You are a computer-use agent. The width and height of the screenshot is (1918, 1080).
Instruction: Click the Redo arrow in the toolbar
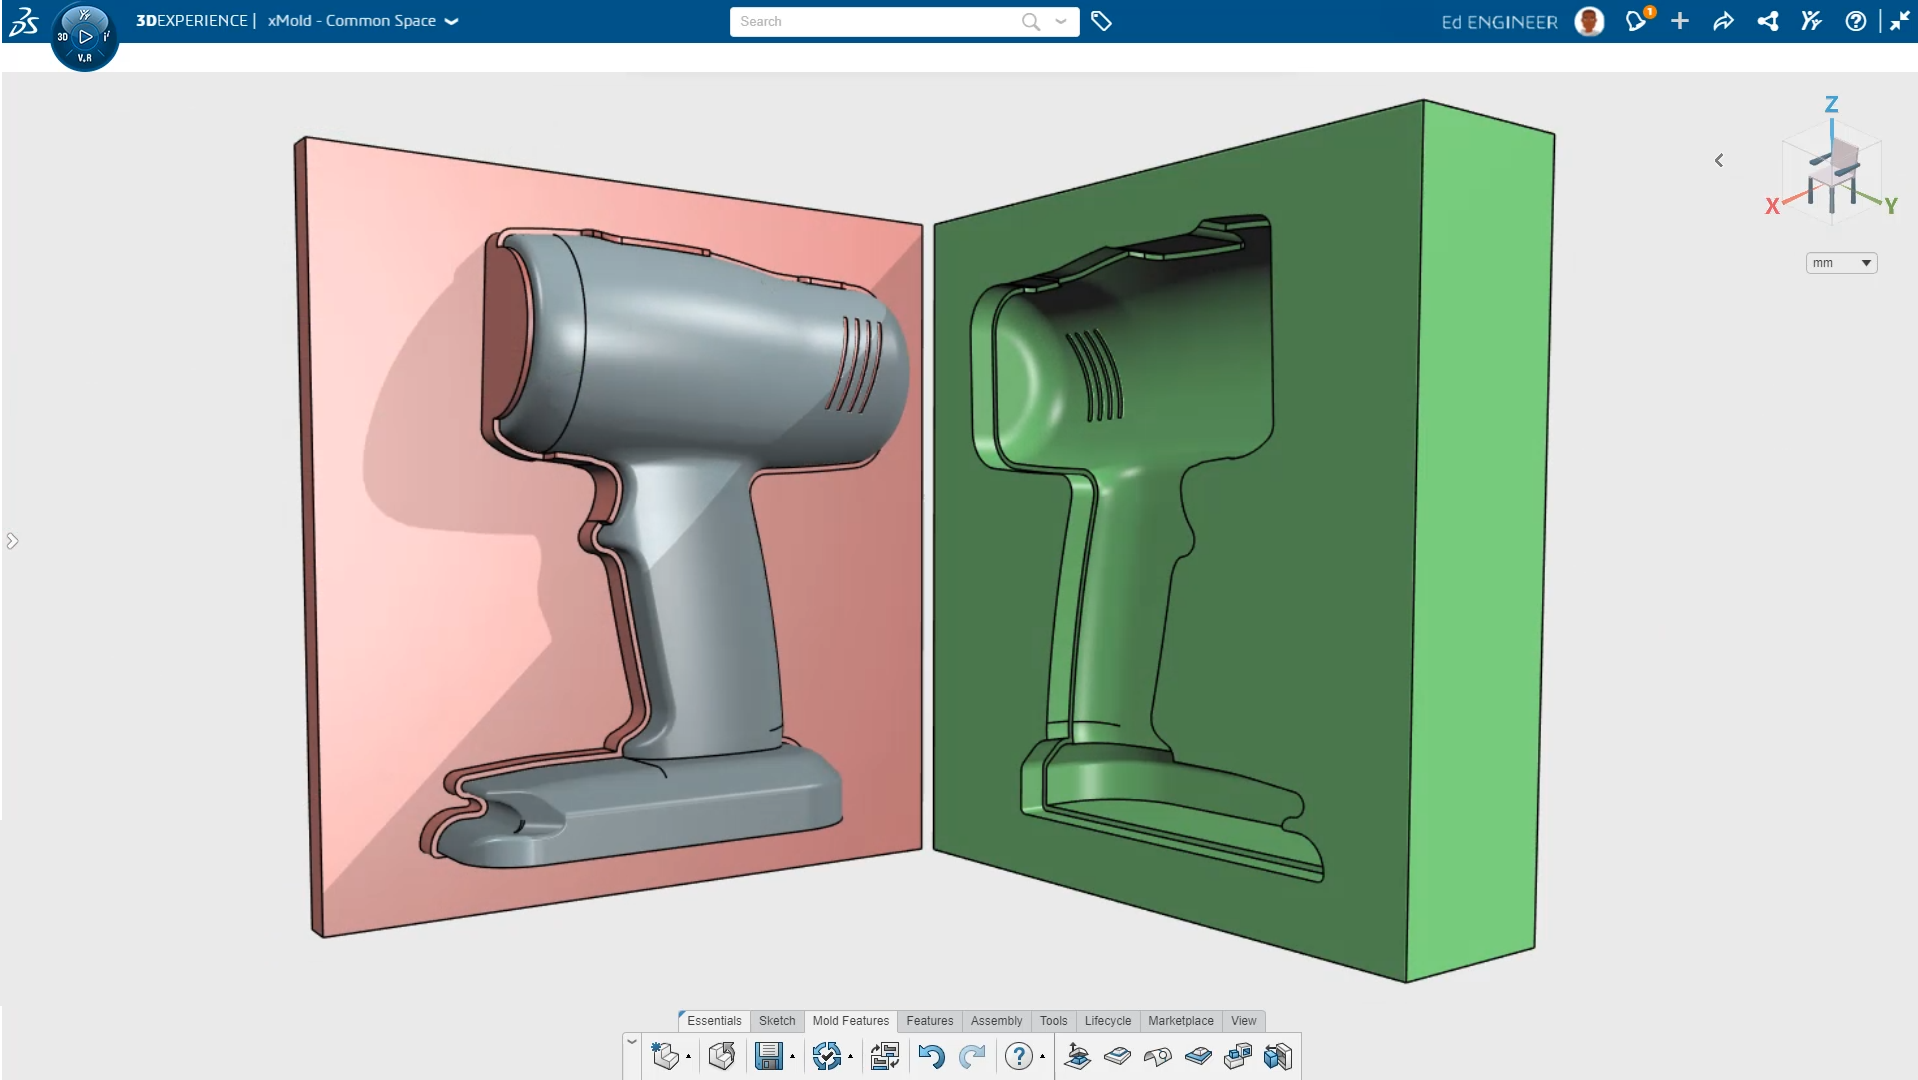tap(971, 1056)
